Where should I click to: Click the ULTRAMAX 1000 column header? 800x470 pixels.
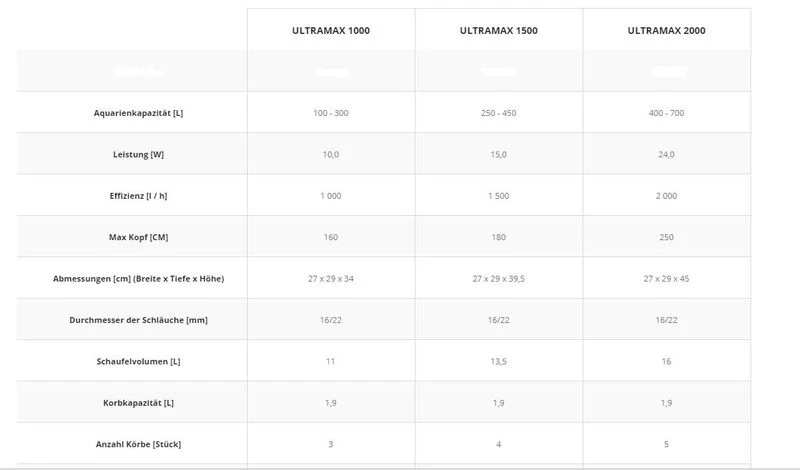[x=331, y=31]
